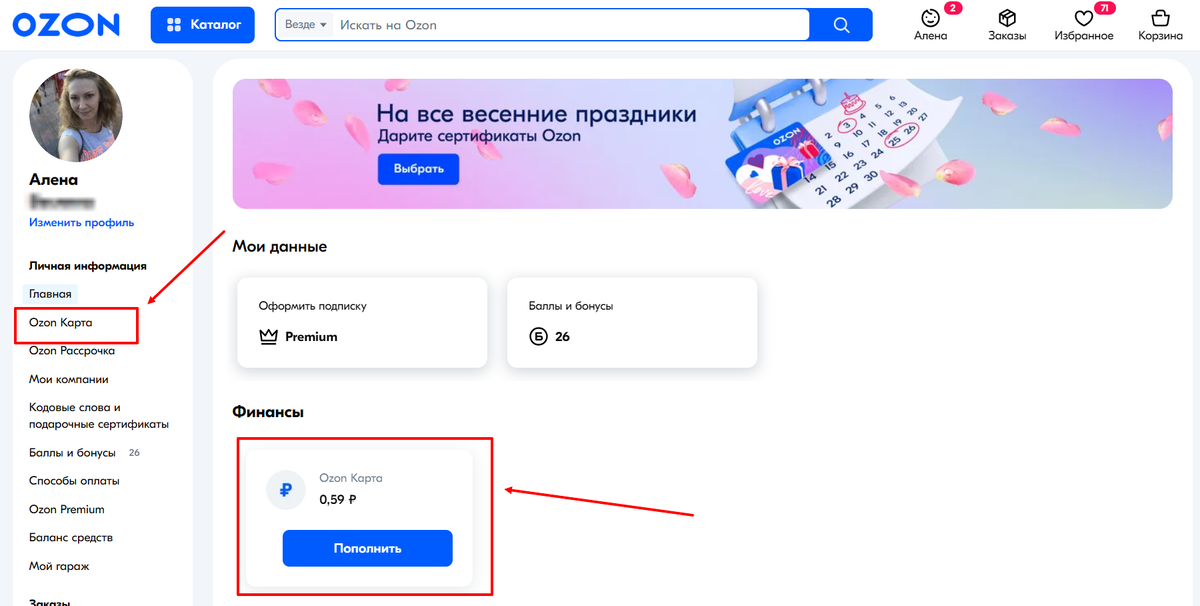
Task: Click the crown icon next to Premium
Action: [267, 337]
